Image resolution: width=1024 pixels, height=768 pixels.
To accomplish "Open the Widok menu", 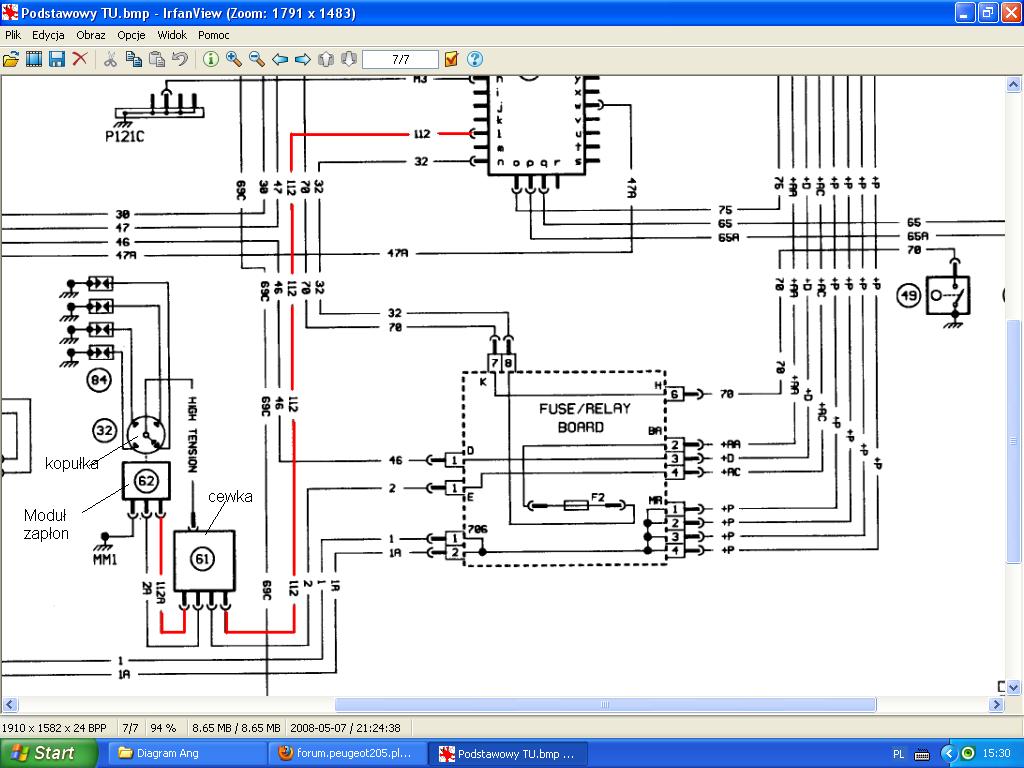I will click(x=172, y=35).
